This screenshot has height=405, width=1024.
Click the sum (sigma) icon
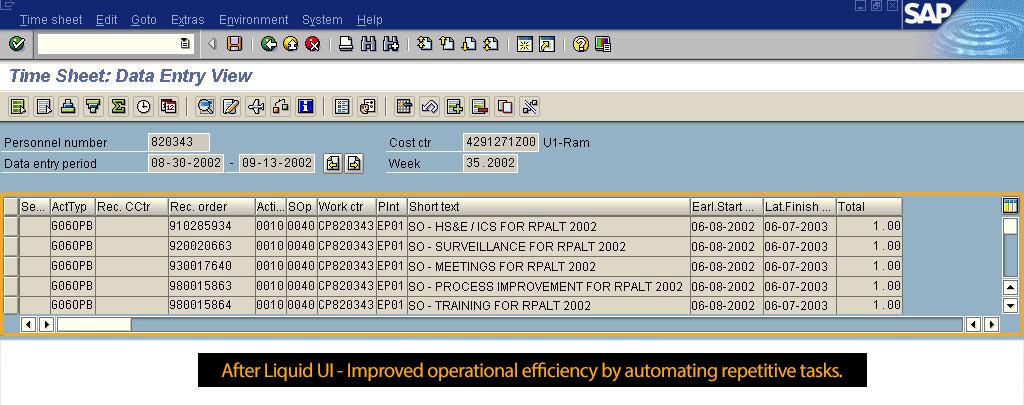[x=119, y=106]
